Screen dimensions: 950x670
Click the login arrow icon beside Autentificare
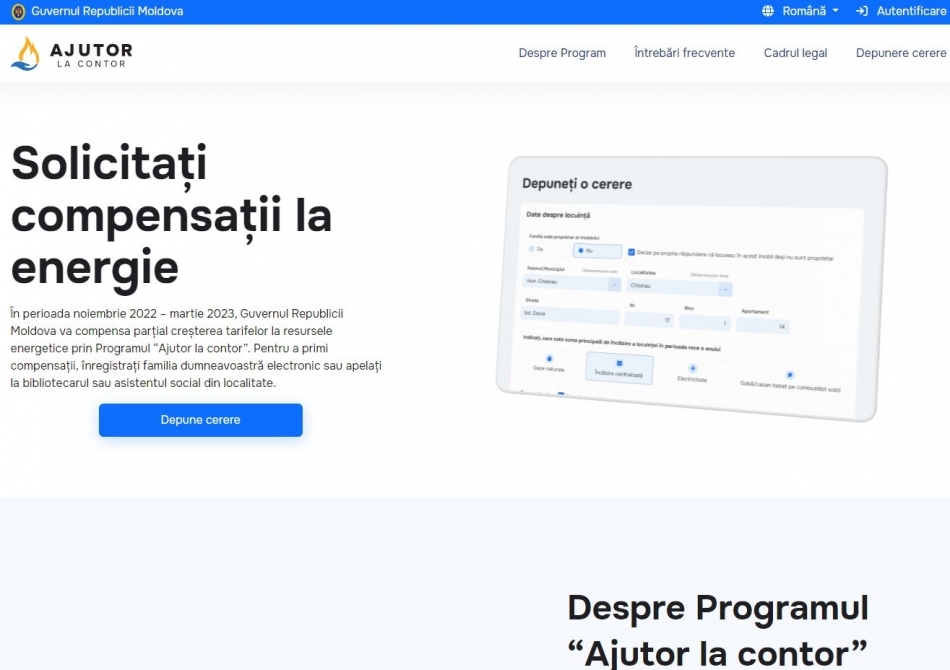point(862,11)
